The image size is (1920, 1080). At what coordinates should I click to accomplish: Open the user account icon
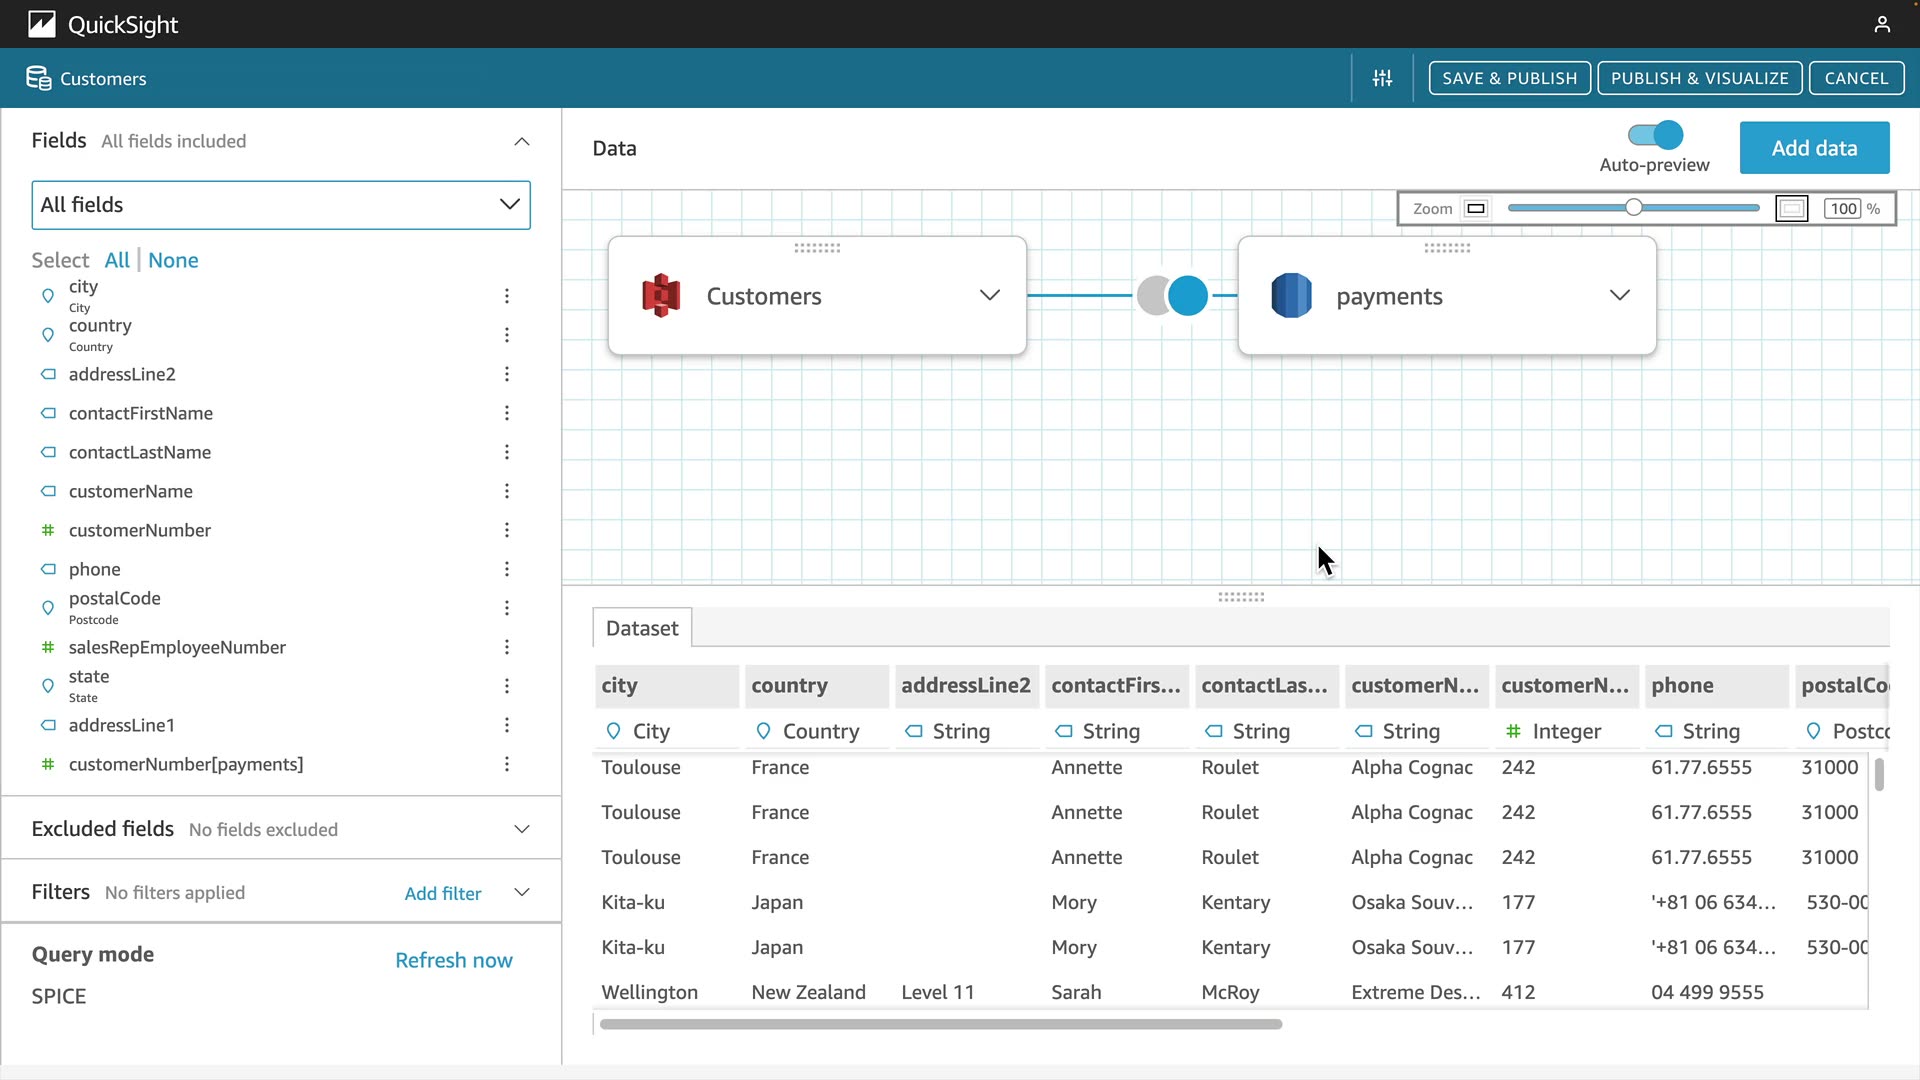(1882, 24)
